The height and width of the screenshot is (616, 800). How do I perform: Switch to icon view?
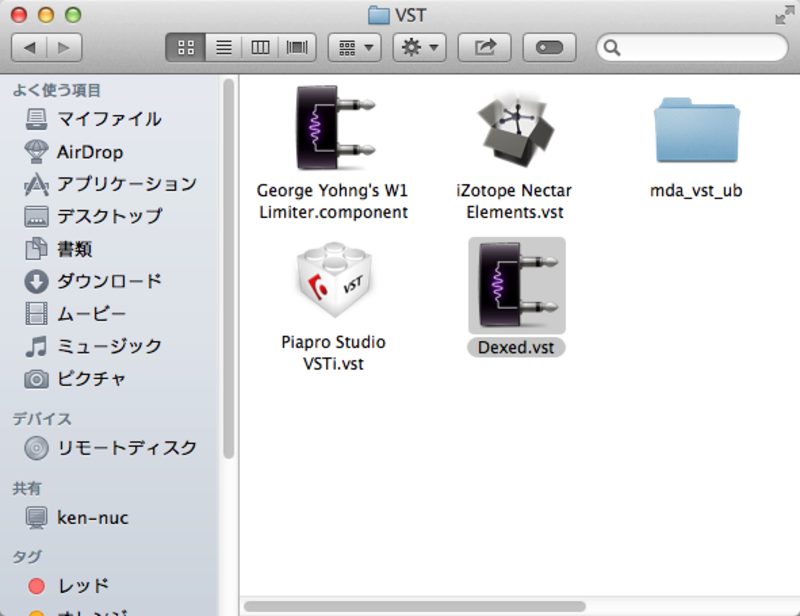pyautogui.click(x=186, y=48)
